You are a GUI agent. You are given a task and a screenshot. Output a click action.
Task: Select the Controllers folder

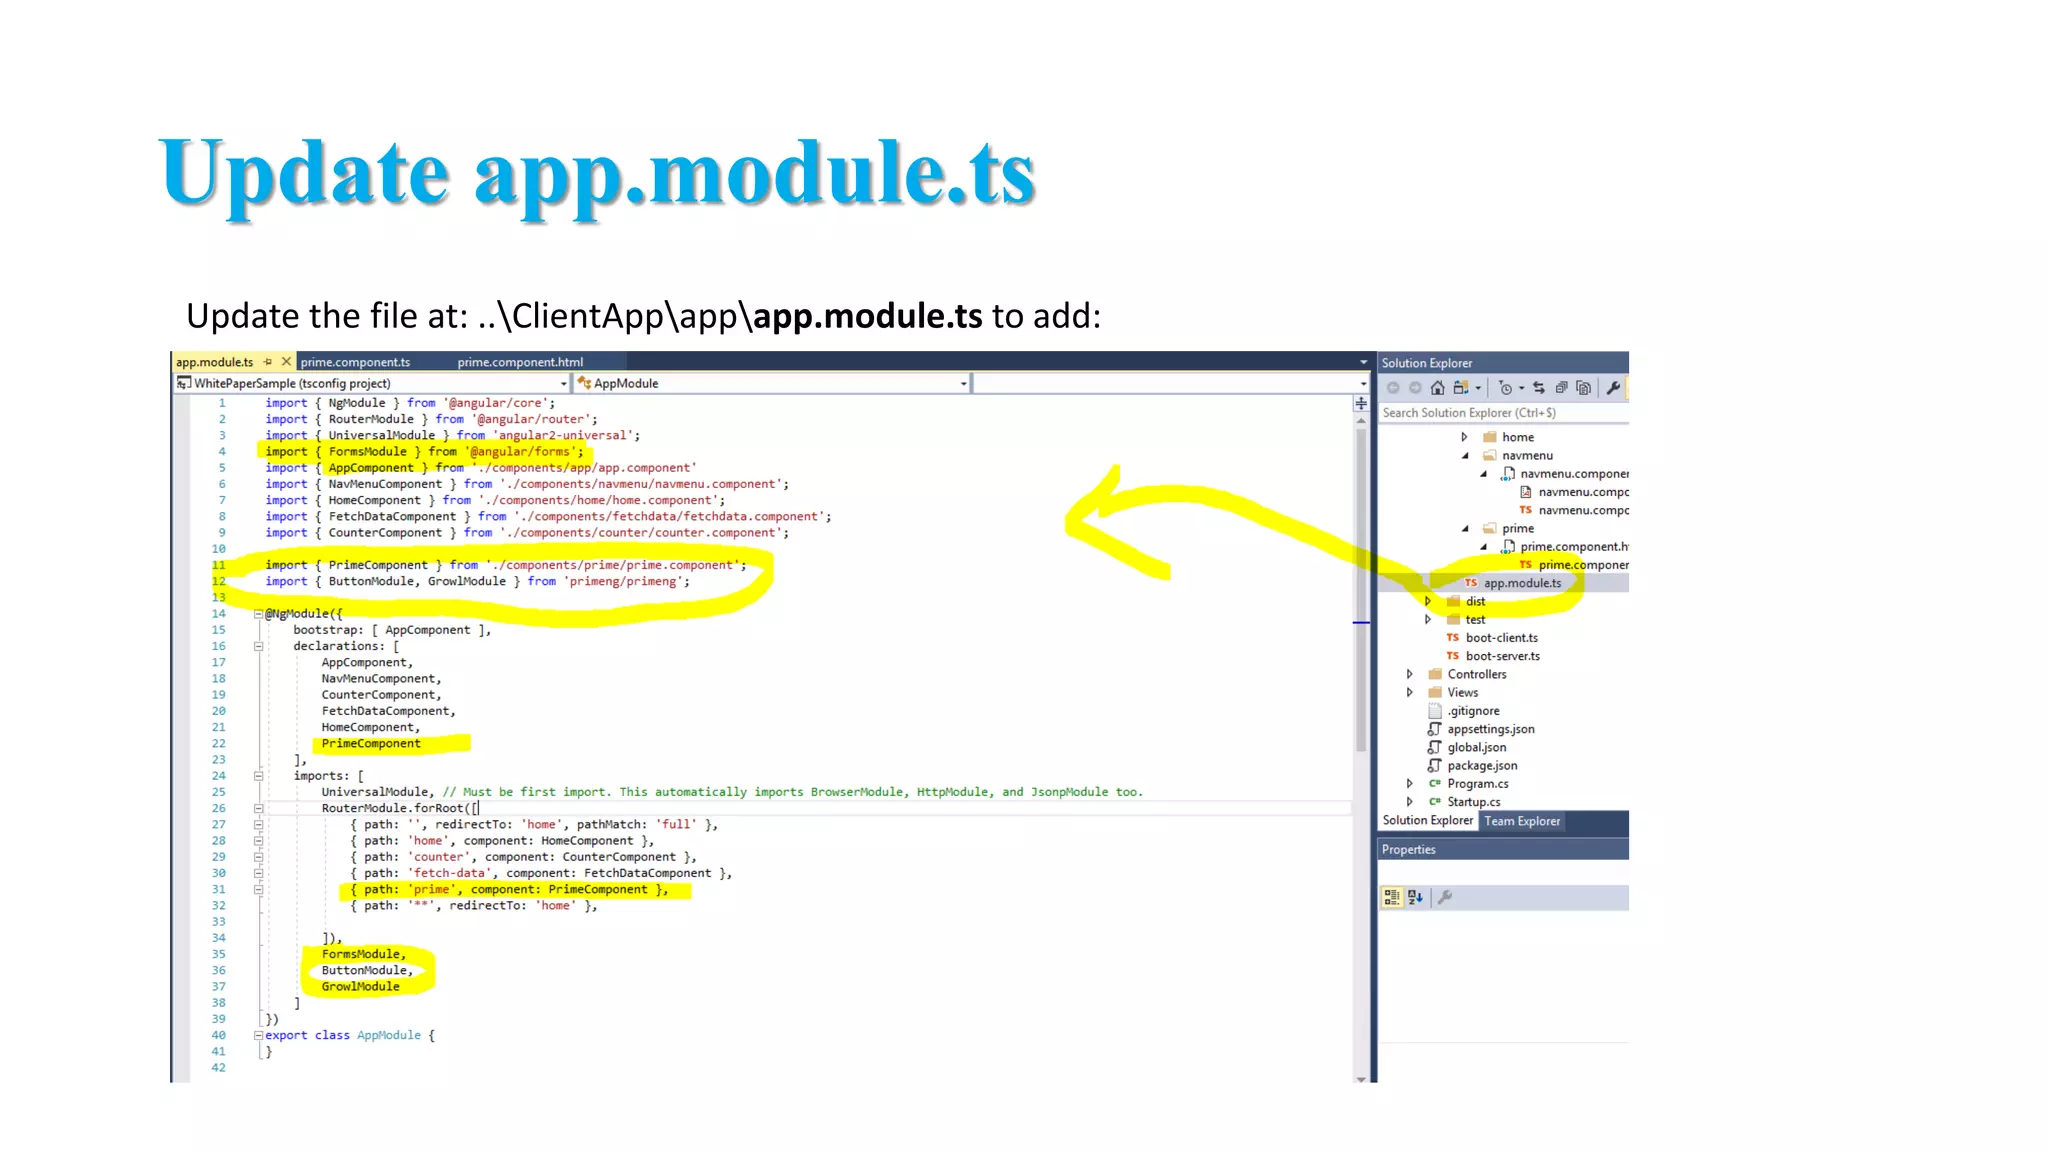(1477, 674)
